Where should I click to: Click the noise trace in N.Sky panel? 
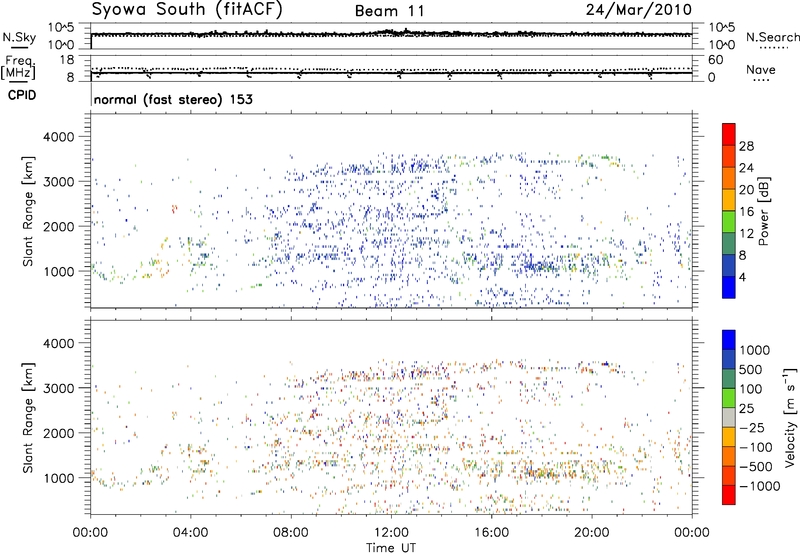click(x=391, y=34)
